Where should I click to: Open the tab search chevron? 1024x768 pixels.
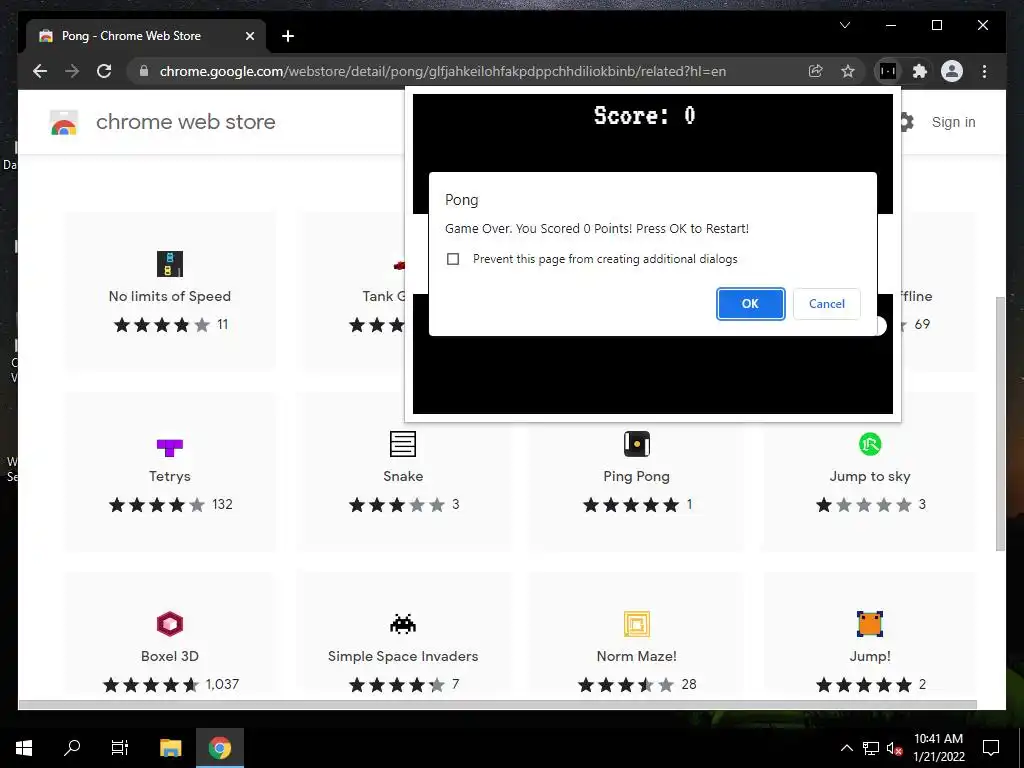844,25
